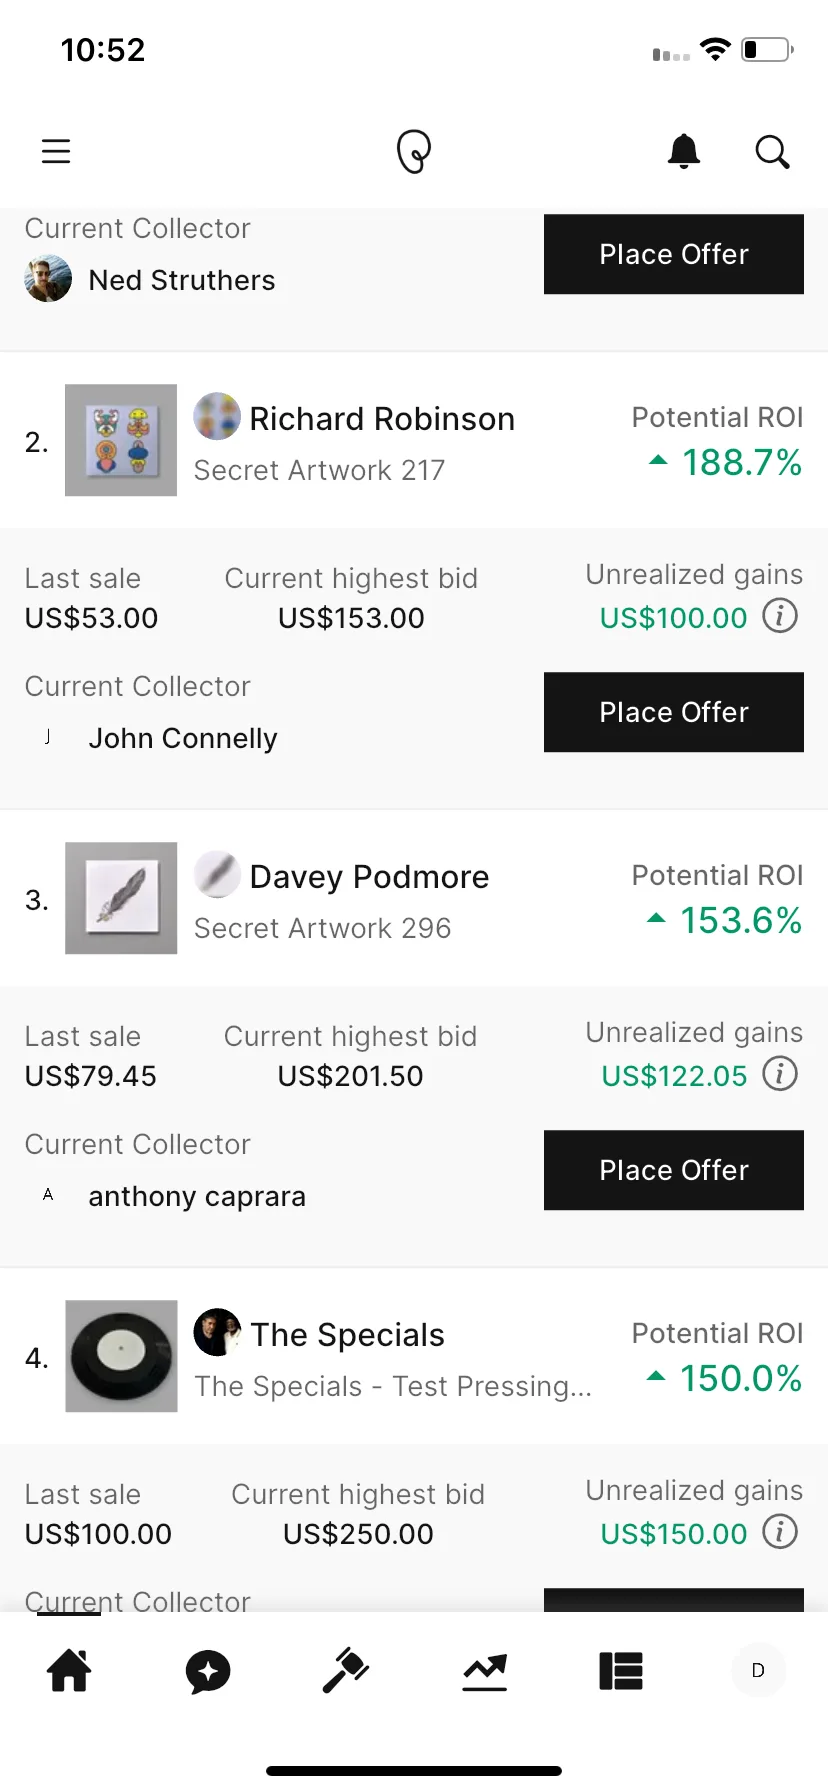Viewport: 828px width, 1792px height.
Task: Open the feather artwork thumbnail
Action: [x=121, y=898]
